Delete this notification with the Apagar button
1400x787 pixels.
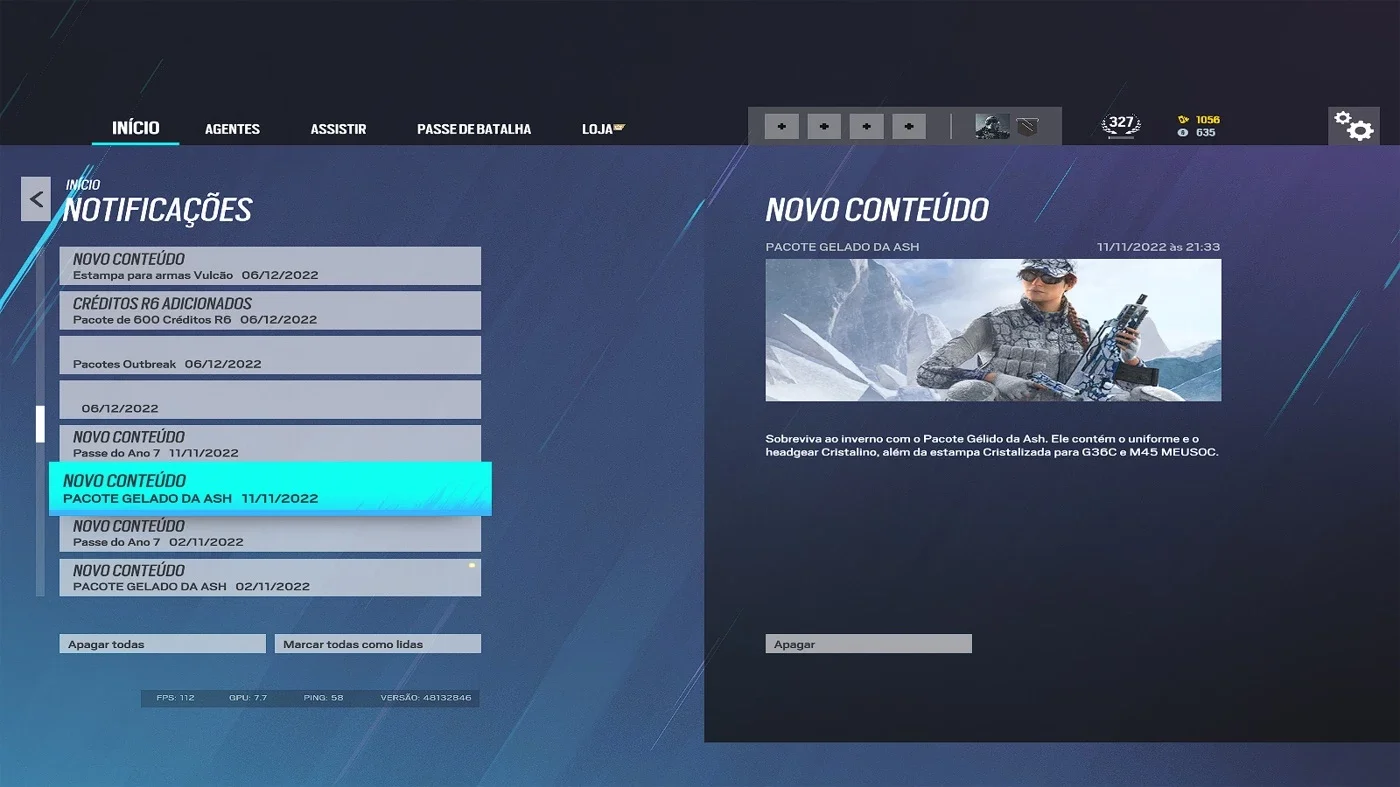(x=868, y=644)
